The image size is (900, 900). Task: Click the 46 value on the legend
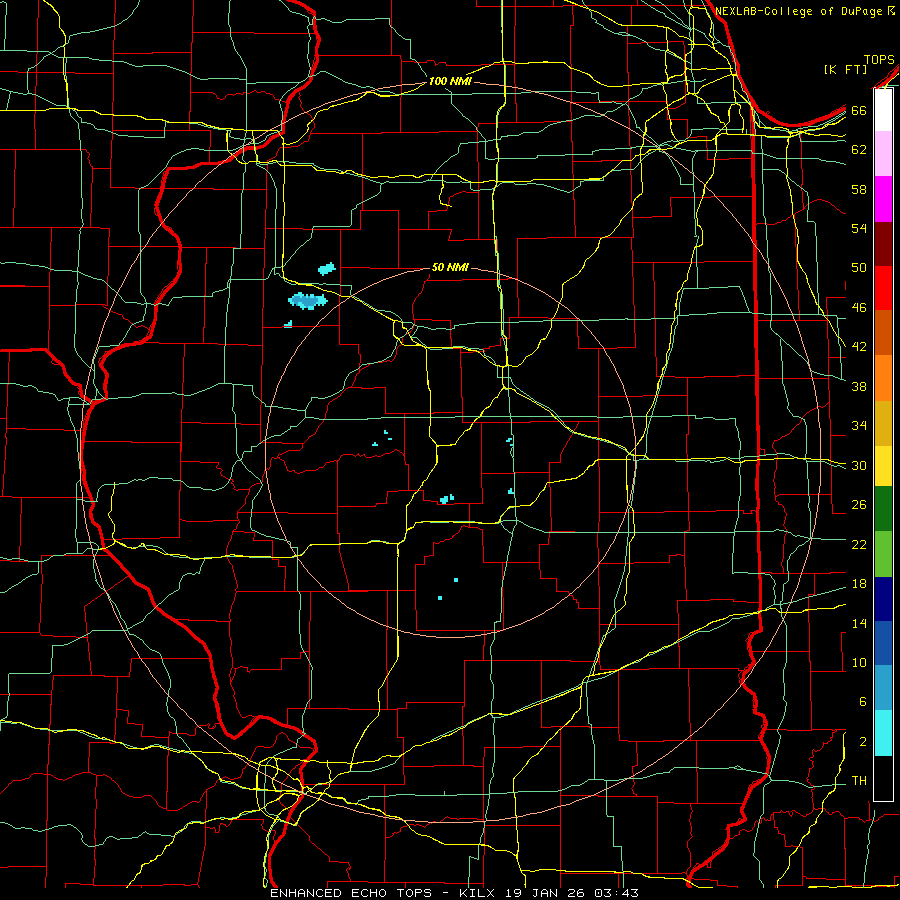coord(859,308)
